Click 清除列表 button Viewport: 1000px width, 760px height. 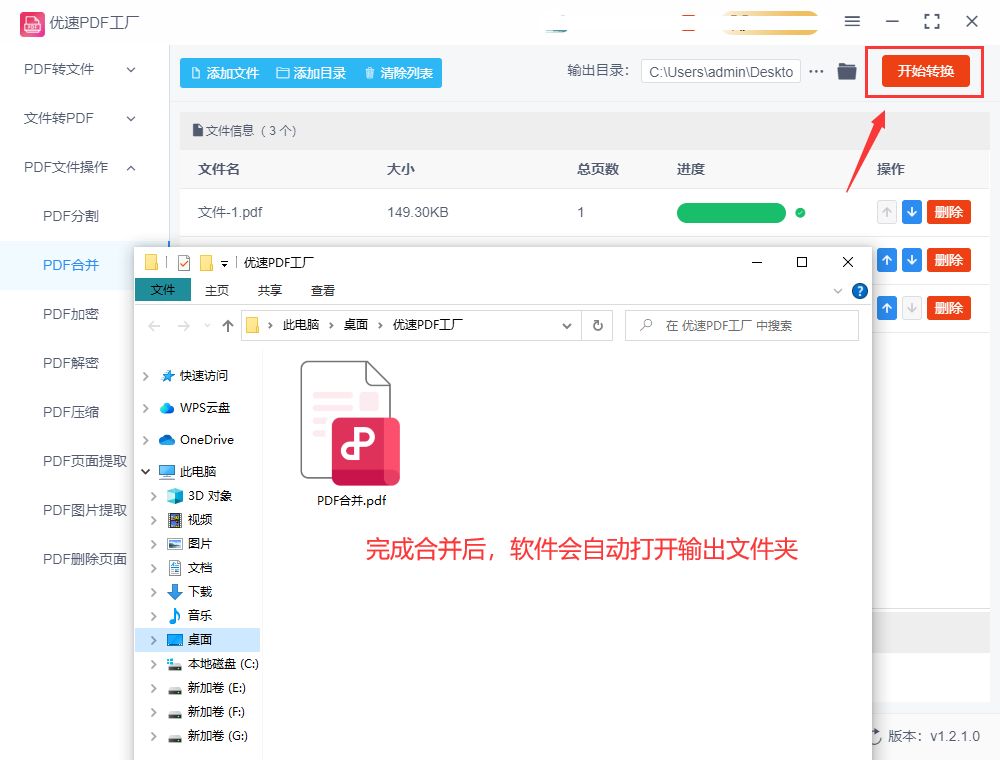coord(399,73)
